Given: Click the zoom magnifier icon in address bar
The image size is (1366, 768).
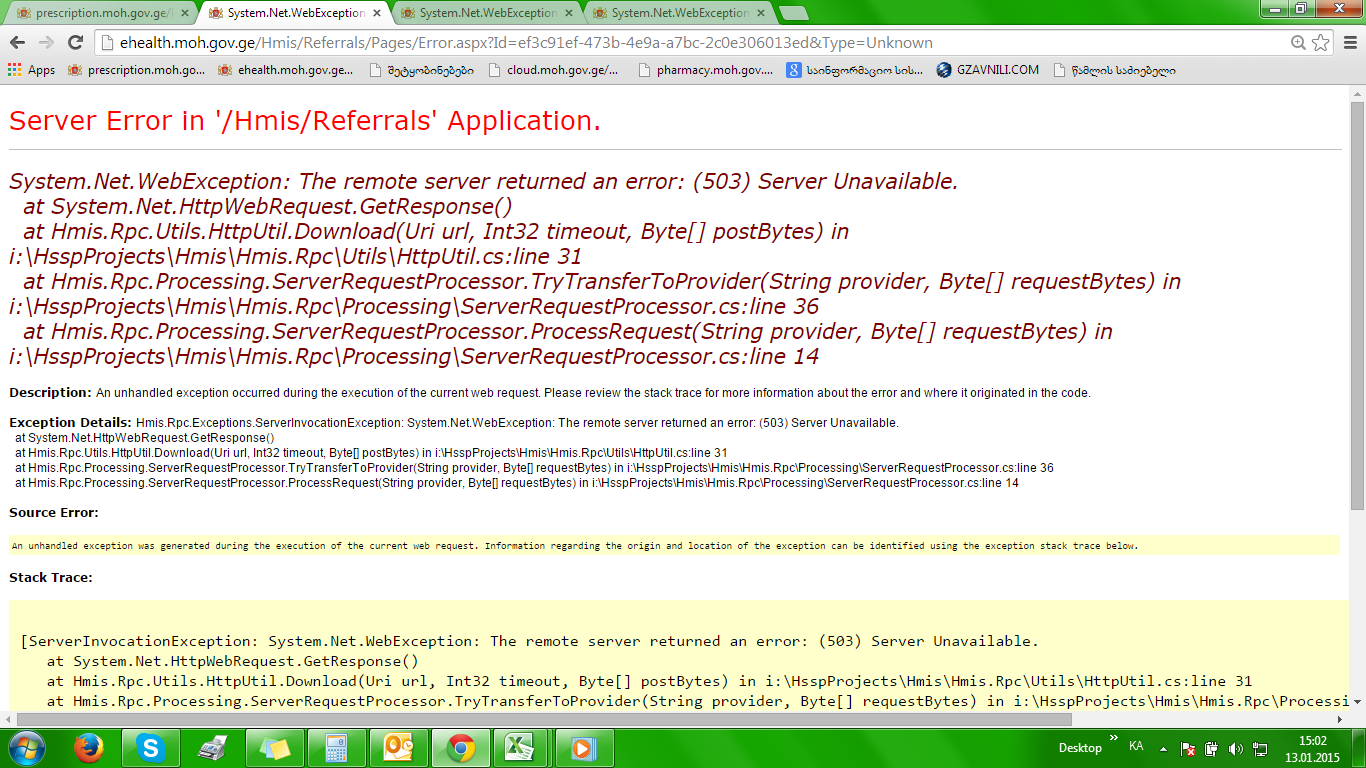Looking at the screenshot, I should click(x=1298, y=42).
